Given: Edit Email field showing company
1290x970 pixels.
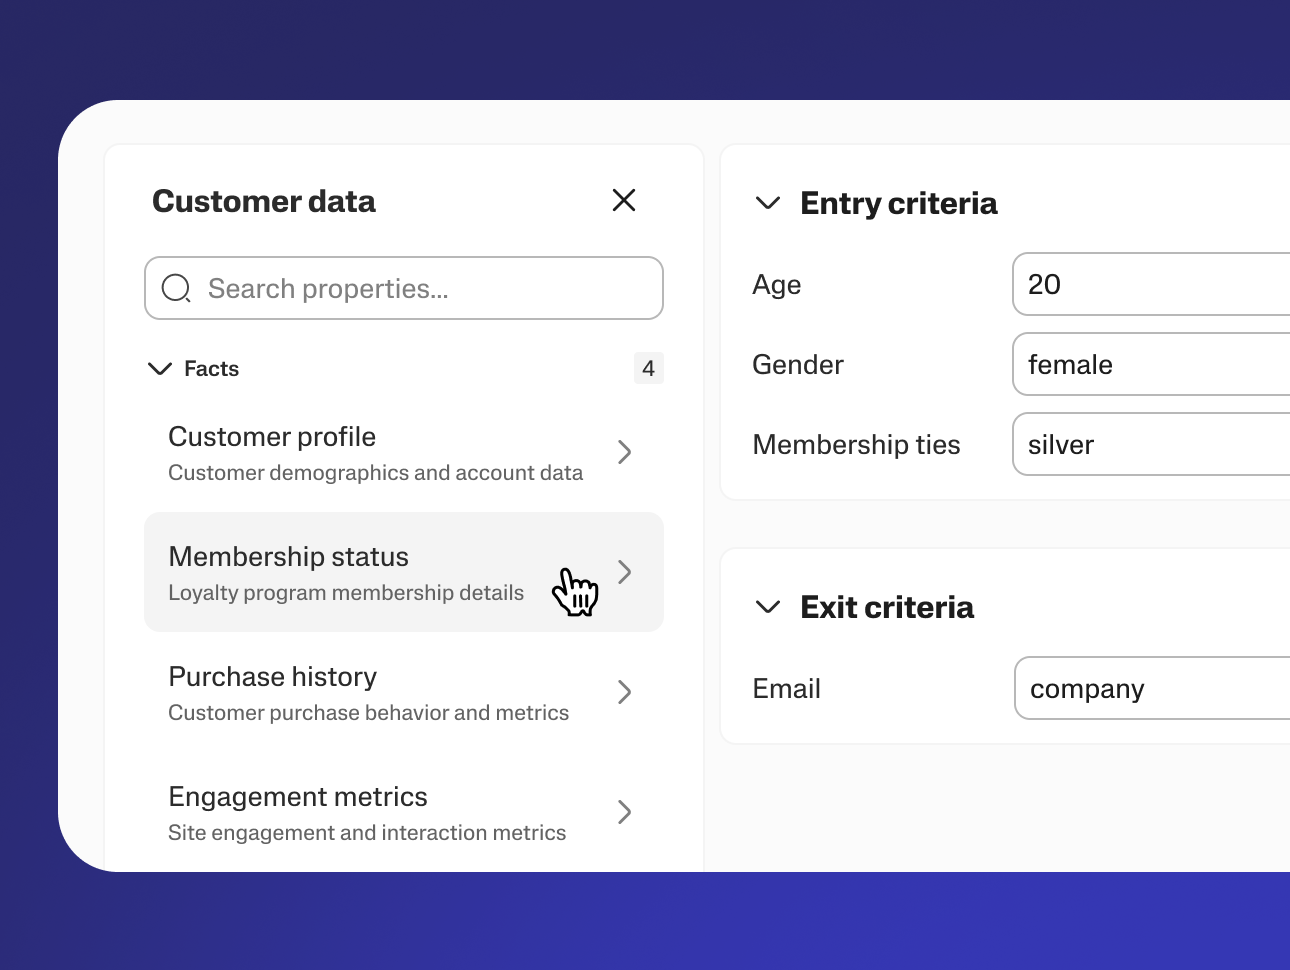Looking at the screenshot, I should [x=1150, y=688].
